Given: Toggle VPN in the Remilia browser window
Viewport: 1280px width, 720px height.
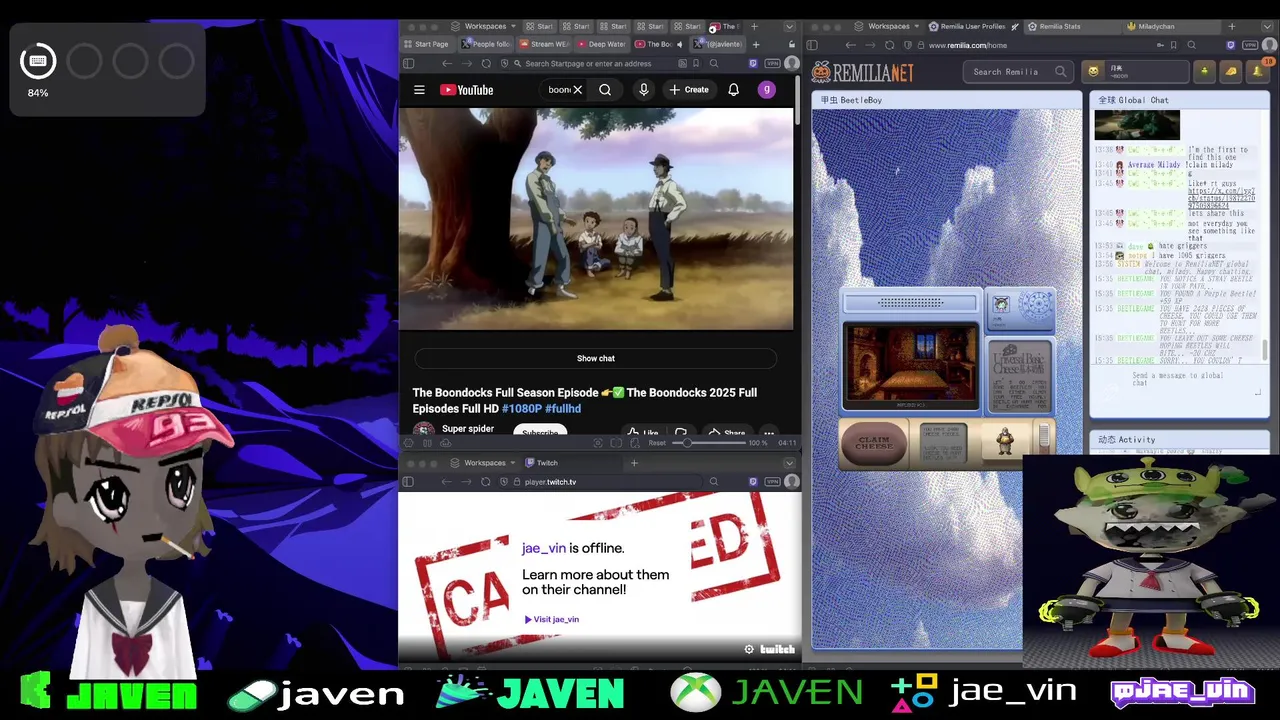Looking at the screenshot, I should 1250,45.
